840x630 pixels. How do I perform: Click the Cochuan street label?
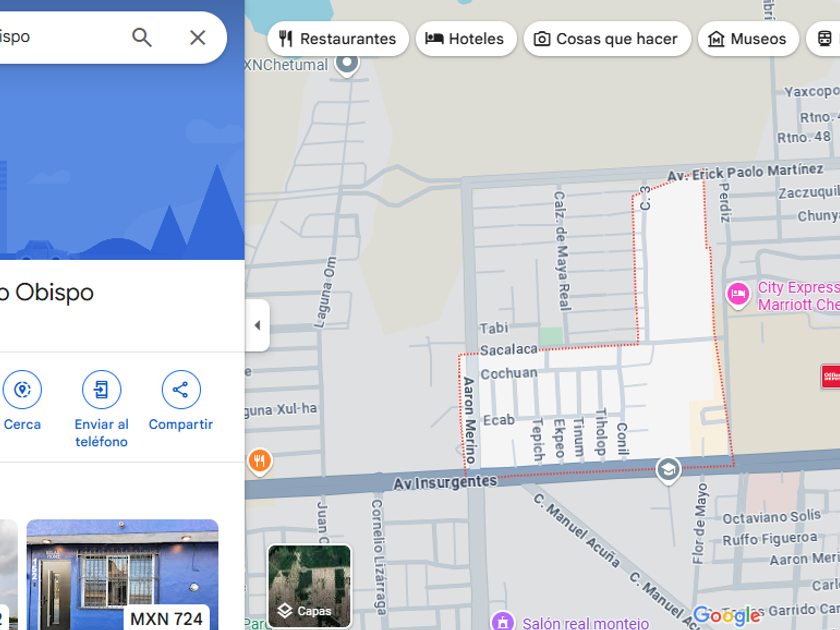click(x=509, y=373)
